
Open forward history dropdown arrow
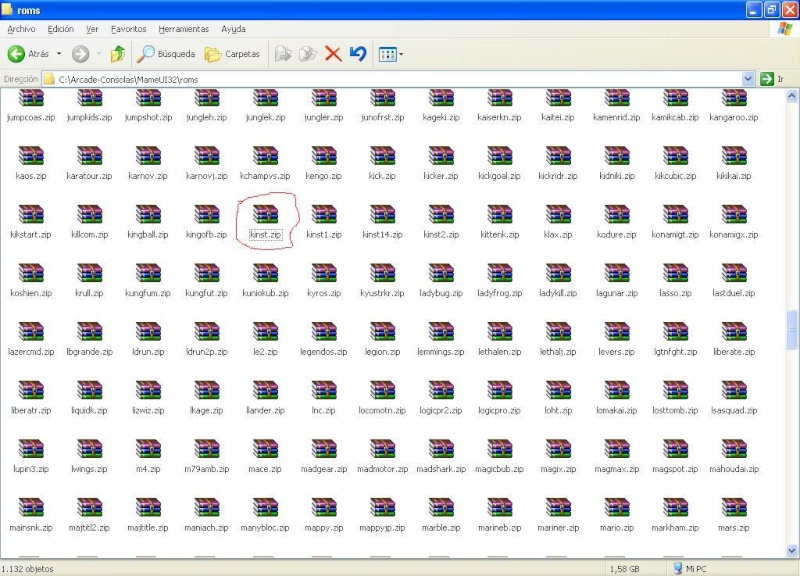click(x=98, y=54)
